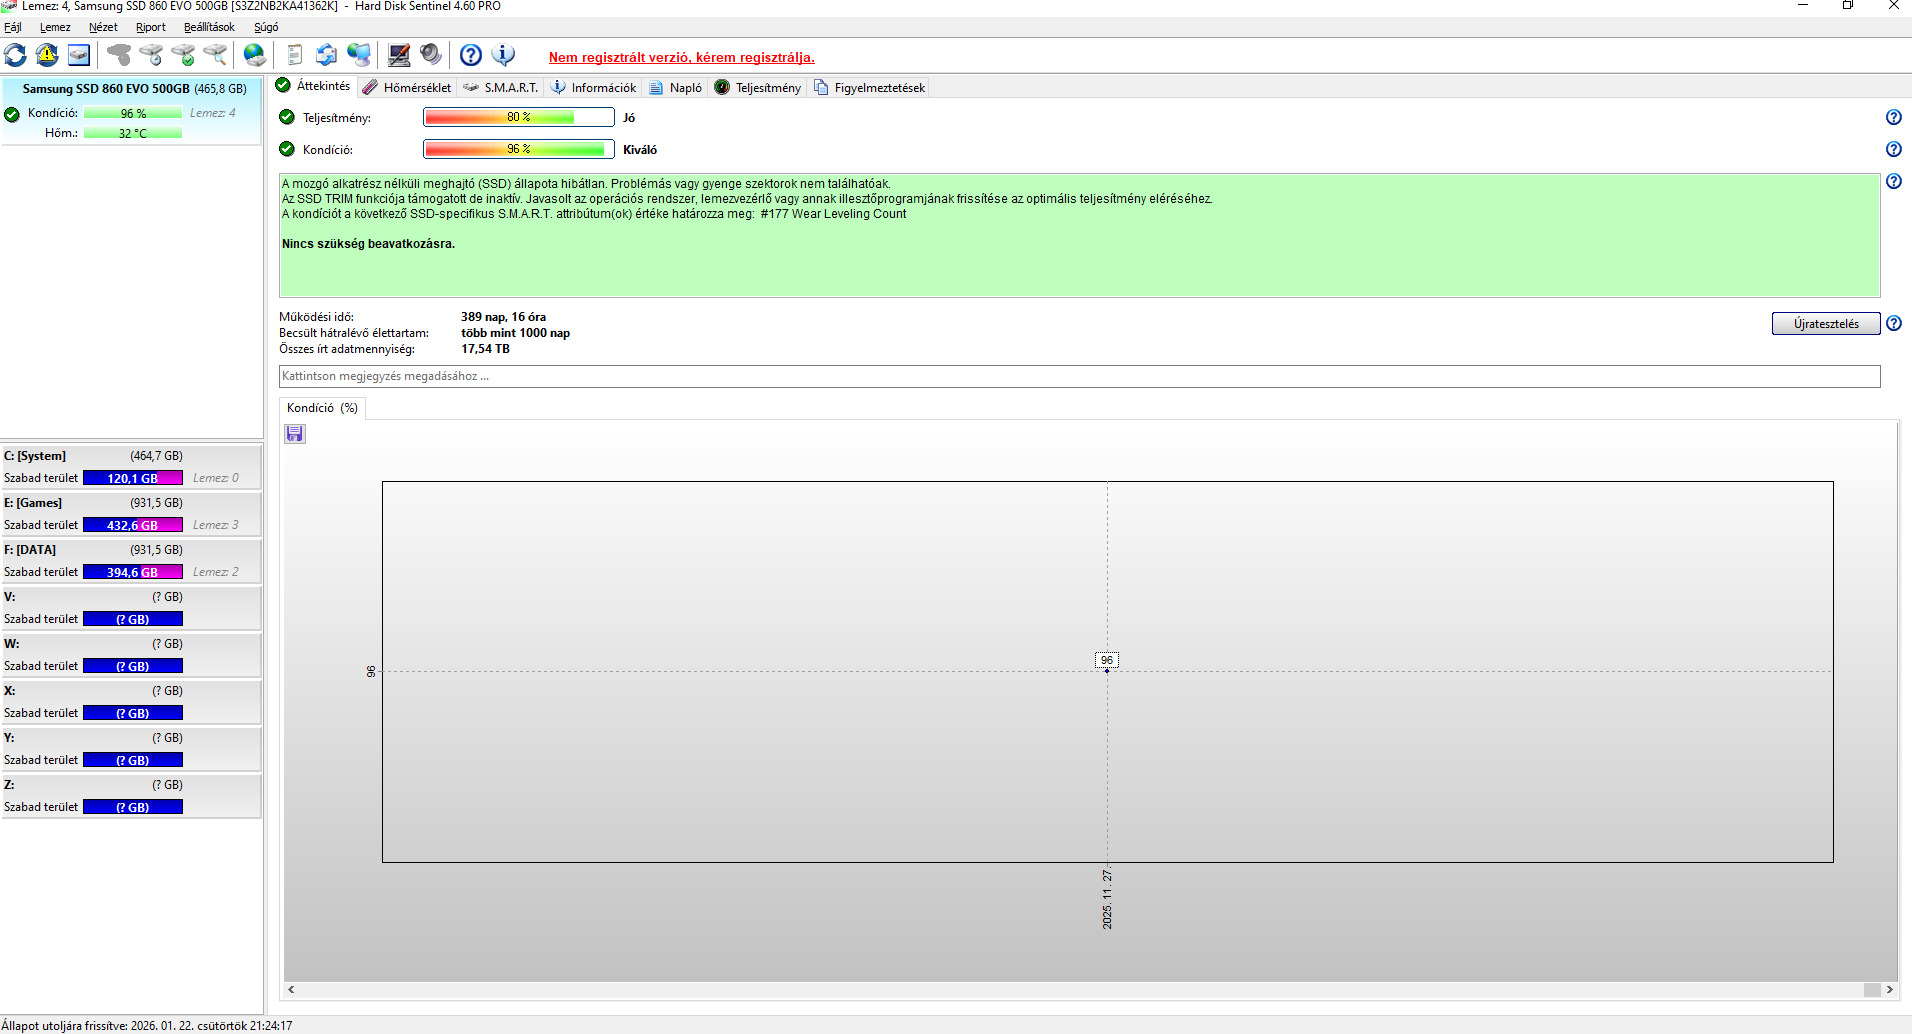Open the report notepad toolbar icon

[x=295, y=55]
